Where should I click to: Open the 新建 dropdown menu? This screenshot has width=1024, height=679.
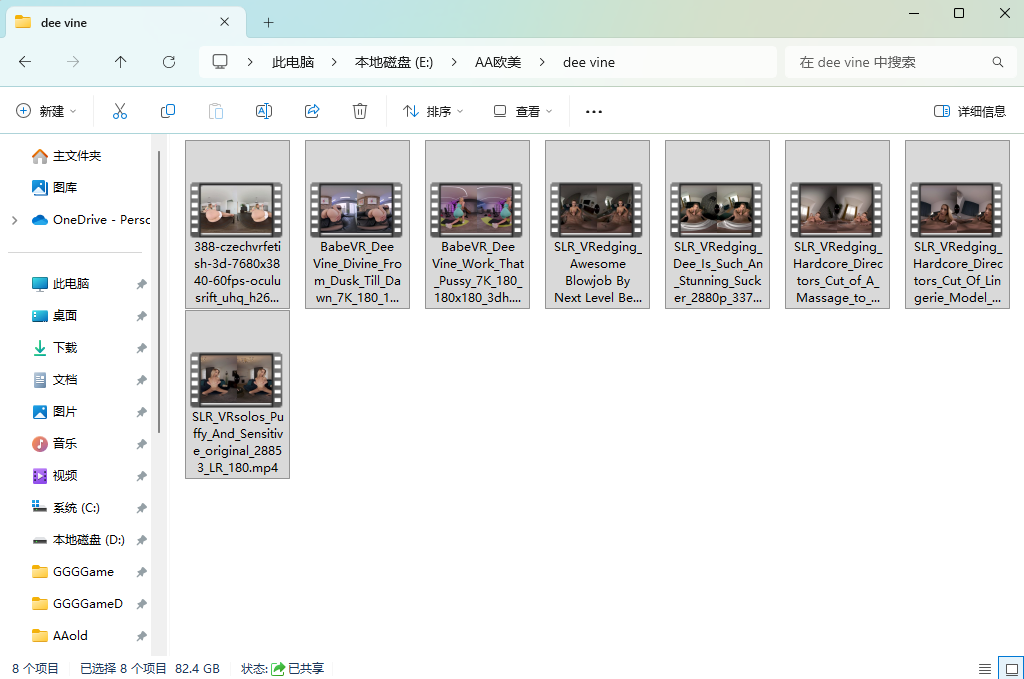click(46, 111)
